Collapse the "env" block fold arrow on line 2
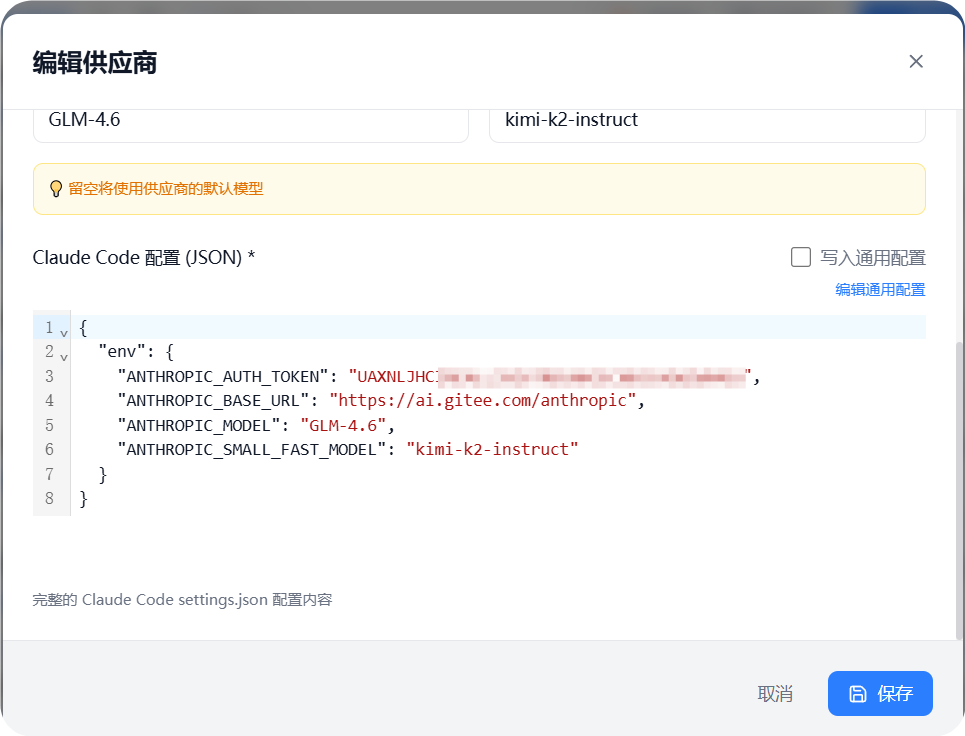965x736 pixels. pyautogui.click(x=64, y=357)
